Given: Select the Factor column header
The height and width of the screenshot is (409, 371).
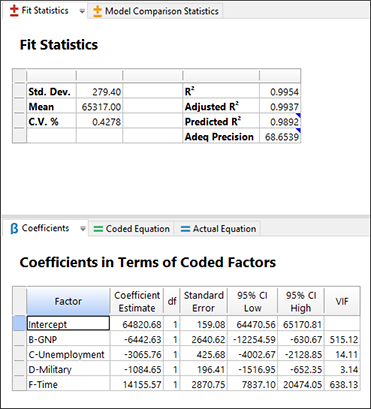Looking at the screenshot, I should tap(68, 301).
